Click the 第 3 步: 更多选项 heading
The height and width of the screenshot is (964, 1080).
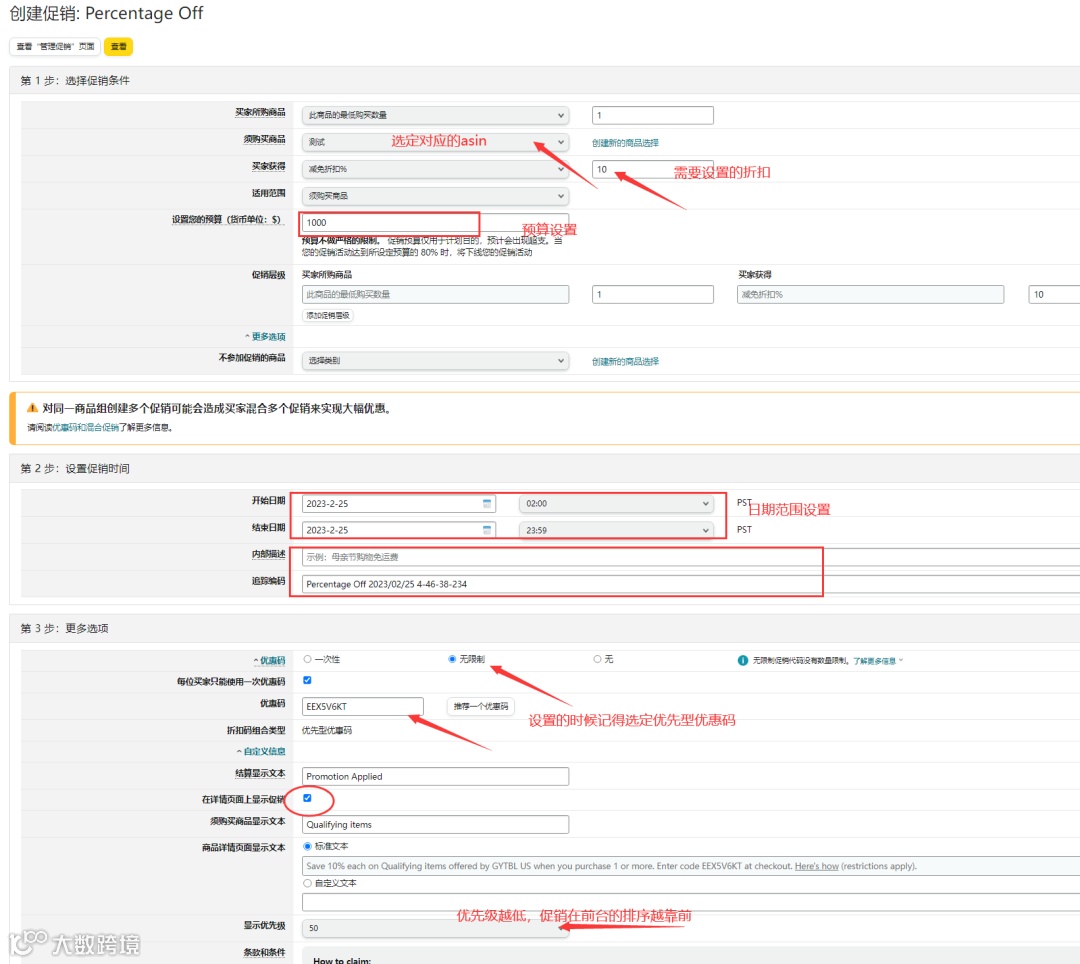pyautogui.click(x=64, y=628)
